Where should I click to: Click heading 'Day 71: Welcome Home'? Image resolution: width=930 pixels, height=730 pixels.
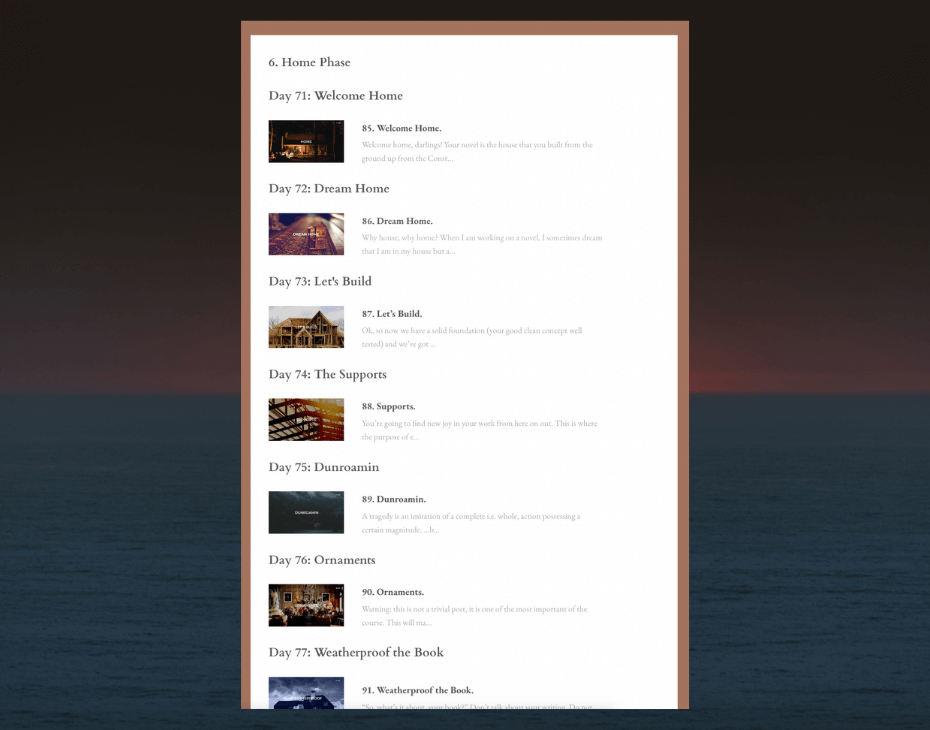(x=336, y=96)
